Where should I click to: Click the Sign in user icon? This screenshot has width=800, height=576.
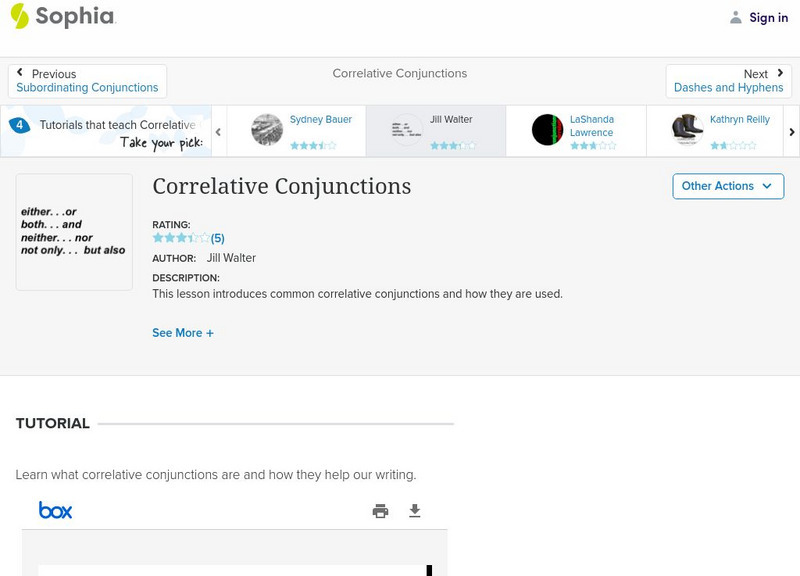pos(736,17)
